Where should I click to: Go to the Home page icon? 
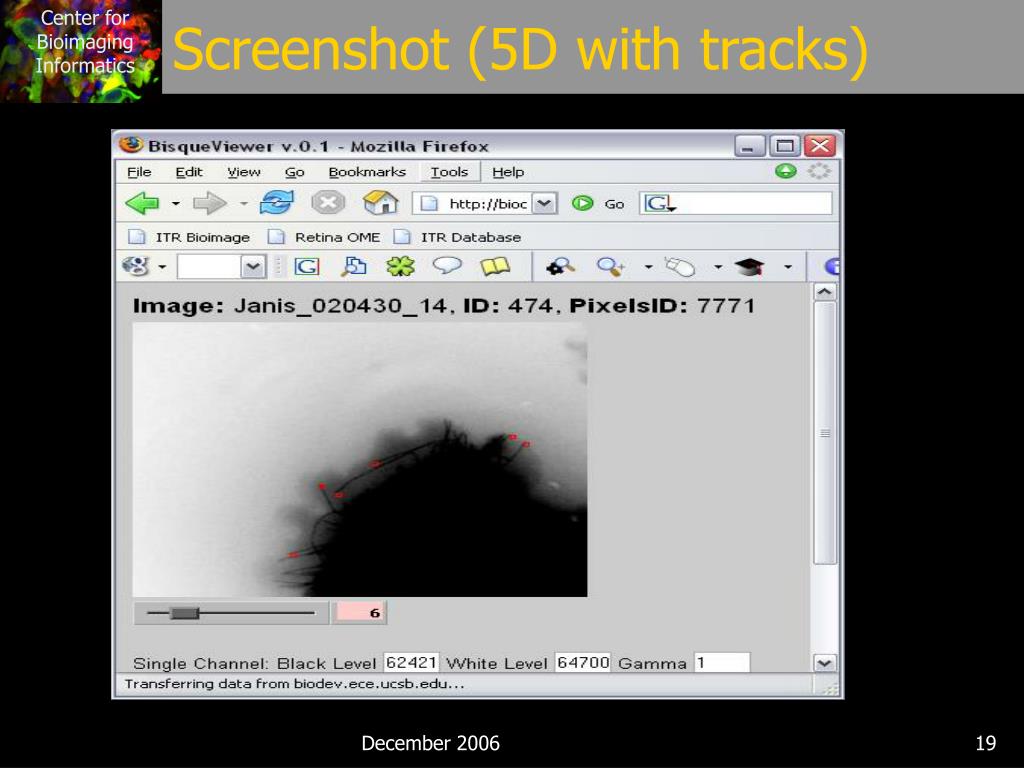point(381,202)
